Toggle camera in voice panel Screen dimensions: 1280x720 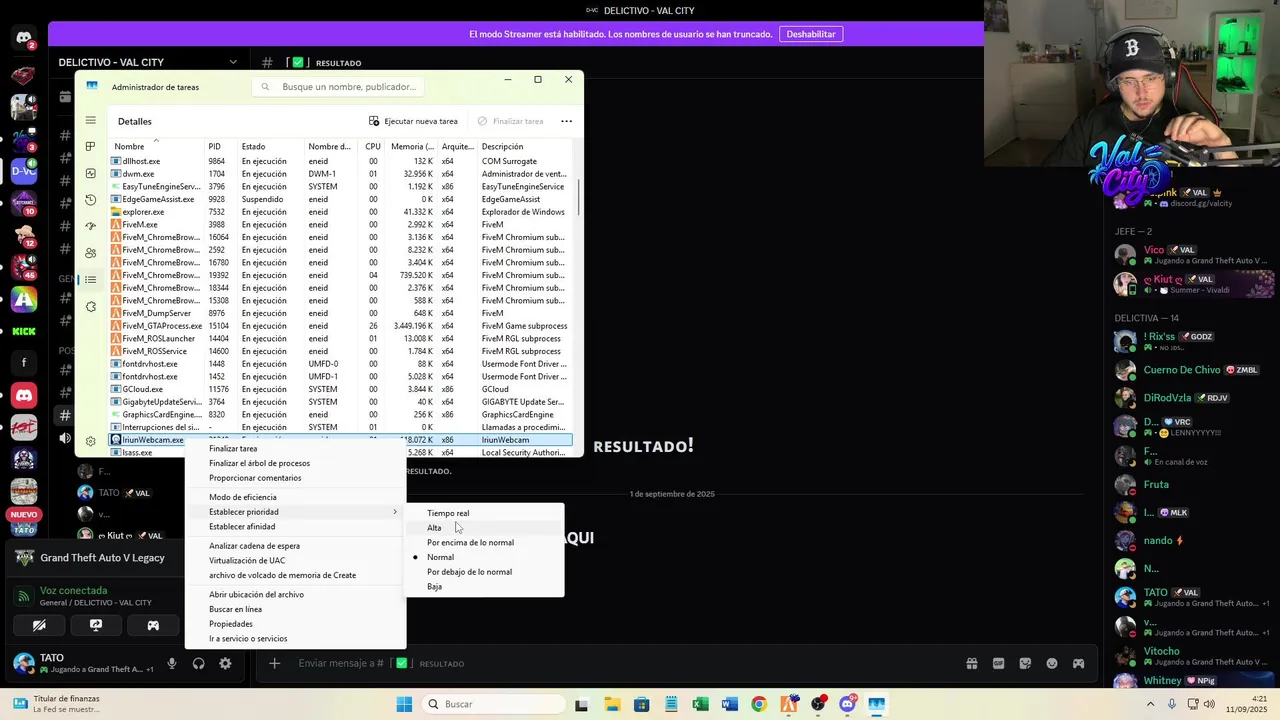click(39, 625)
